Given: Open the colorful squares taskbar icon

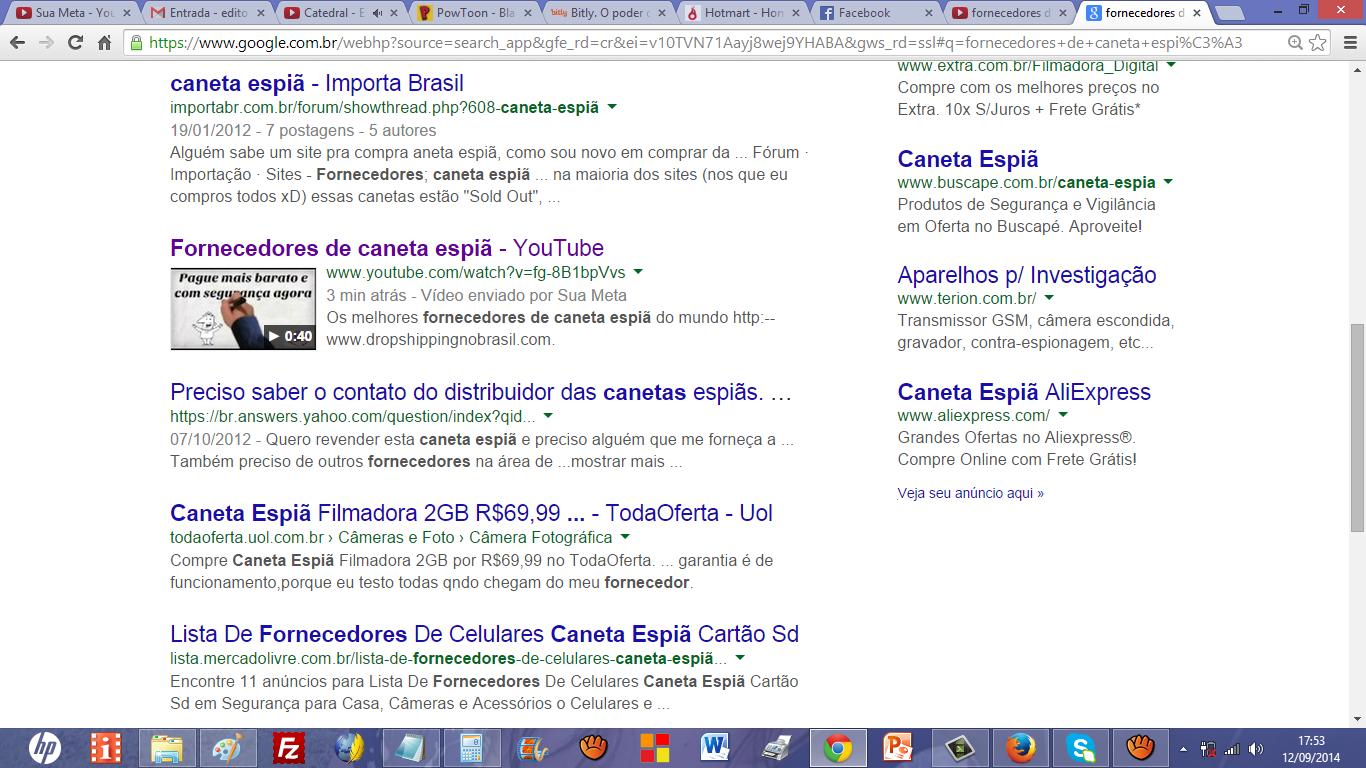Looking at the screenshot, I should [655, 747].
